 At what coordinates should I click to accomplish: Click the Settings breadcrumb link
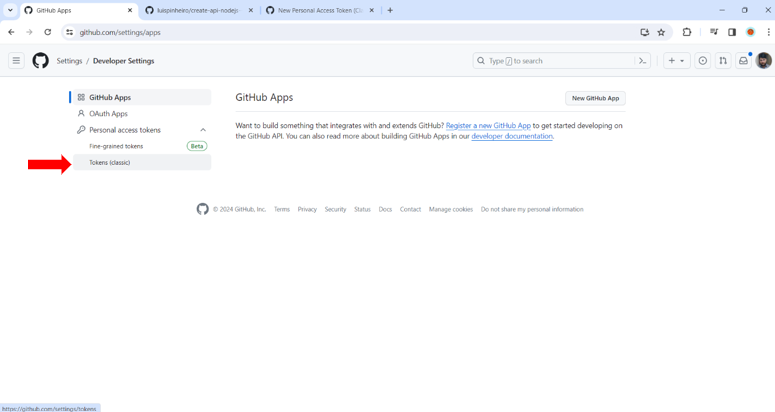[69, 61]
